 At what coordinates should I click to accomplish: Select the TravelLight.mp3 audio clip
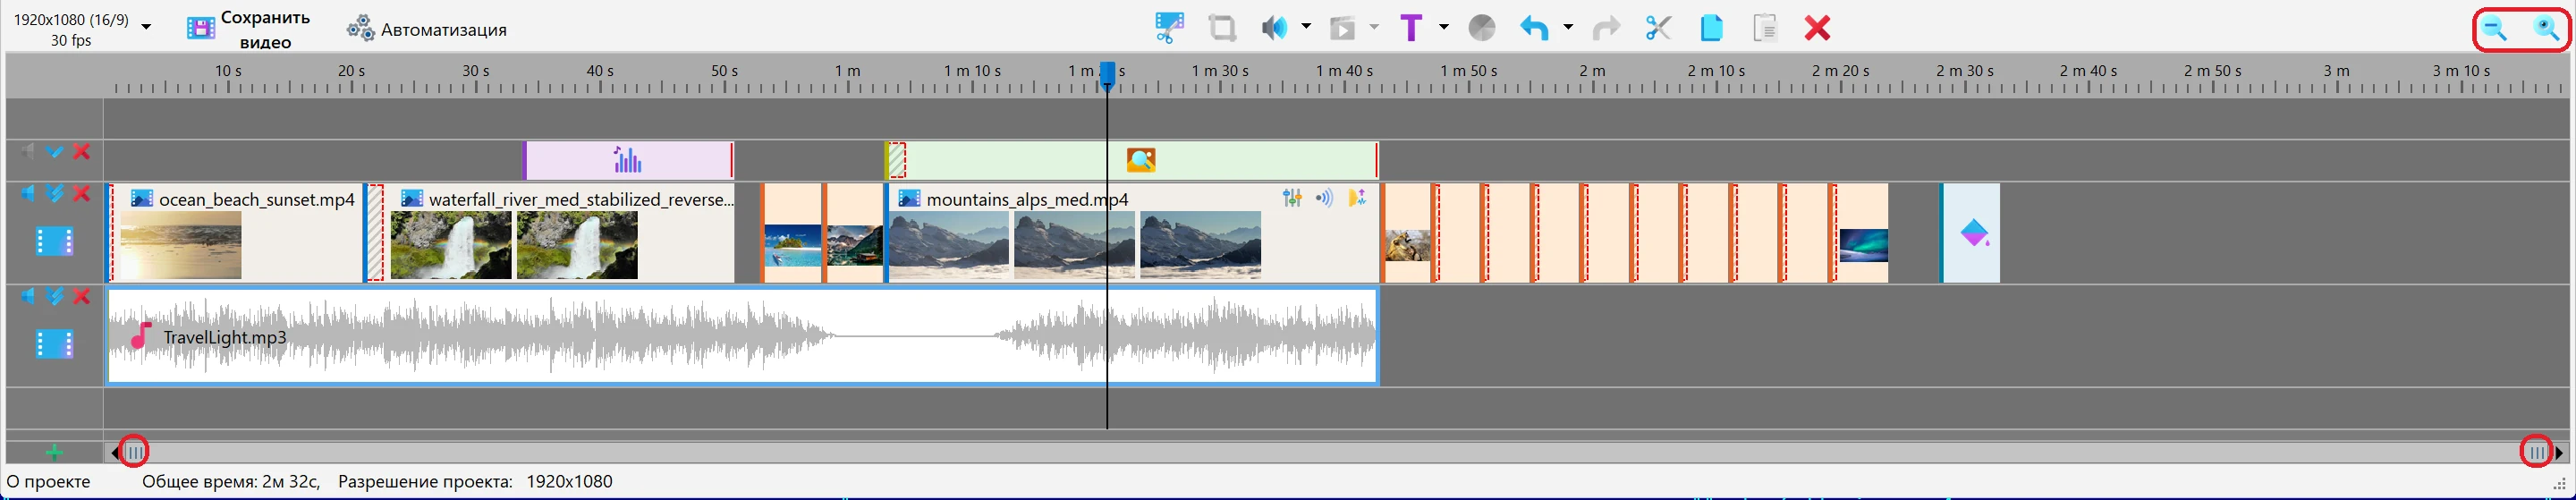click(x=742, y=336)
